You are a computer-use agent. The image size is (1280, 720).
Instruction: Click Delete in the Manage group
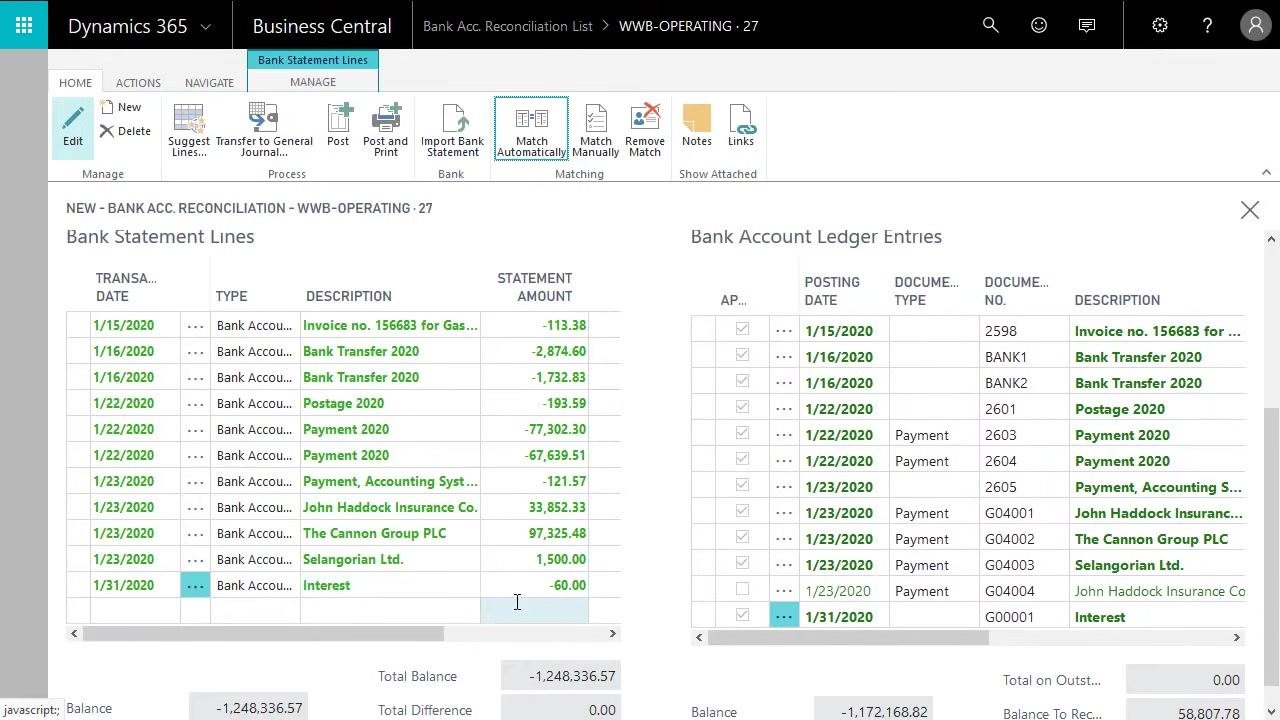[125, 131]
